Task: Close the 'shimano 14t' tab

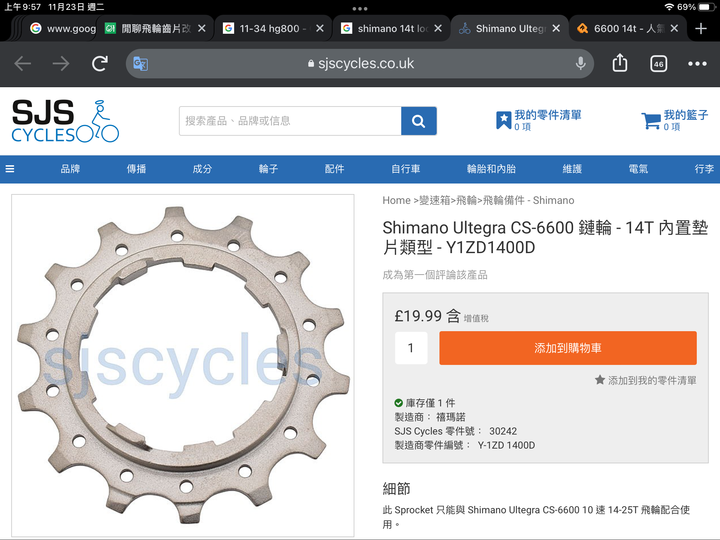Action: [x=438, y=28]
